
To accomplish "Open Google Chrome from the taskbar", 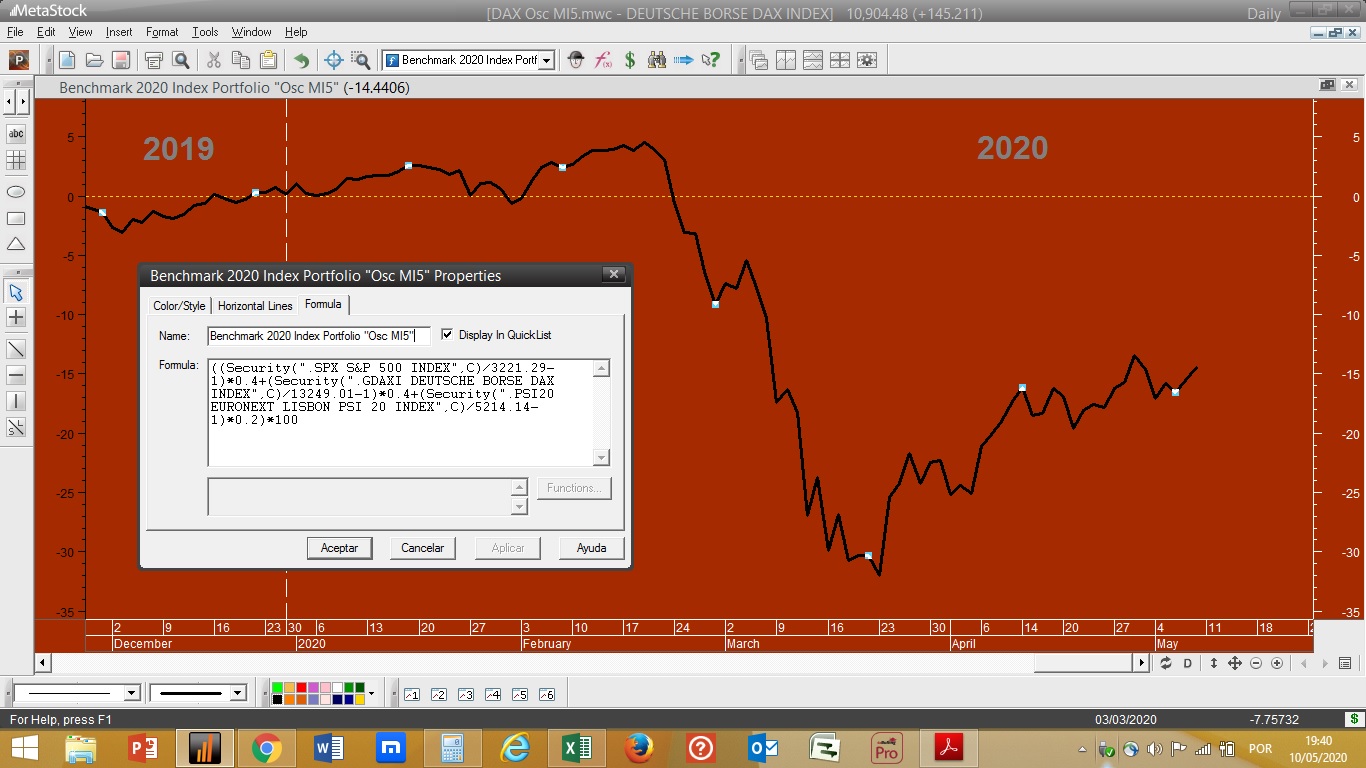I will coord(267,748).
